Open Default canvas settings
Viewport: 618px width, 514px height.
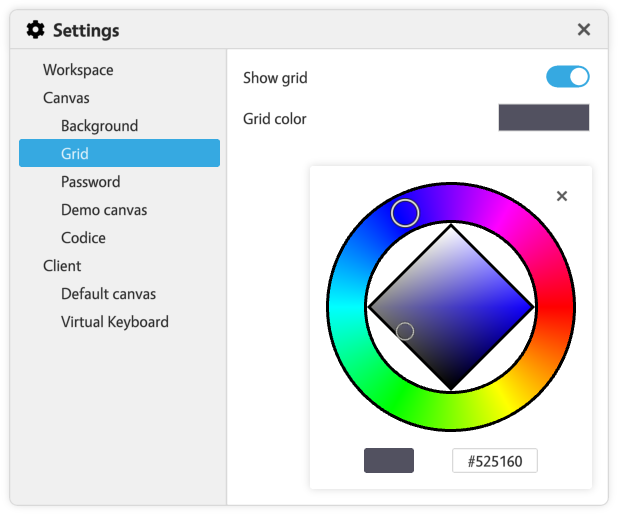point(108,294)
